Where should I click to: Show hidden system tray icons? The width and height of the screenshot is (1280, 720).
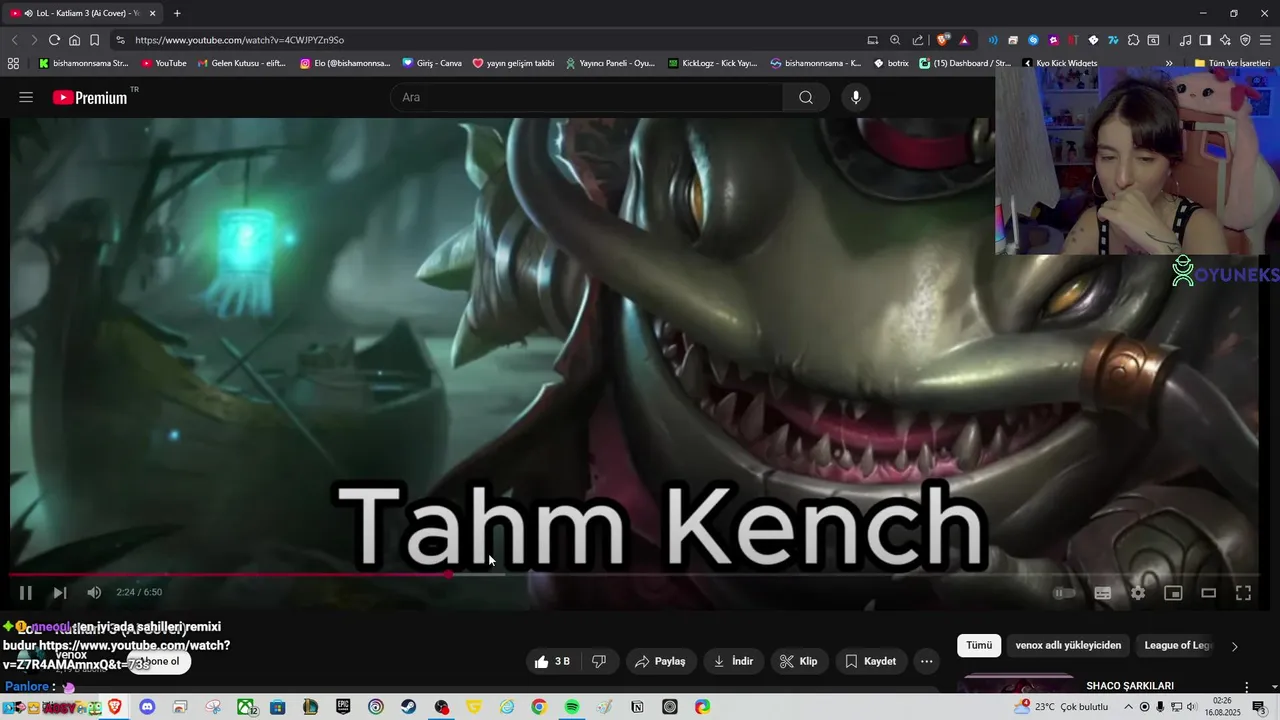[x=1129, y=707]
